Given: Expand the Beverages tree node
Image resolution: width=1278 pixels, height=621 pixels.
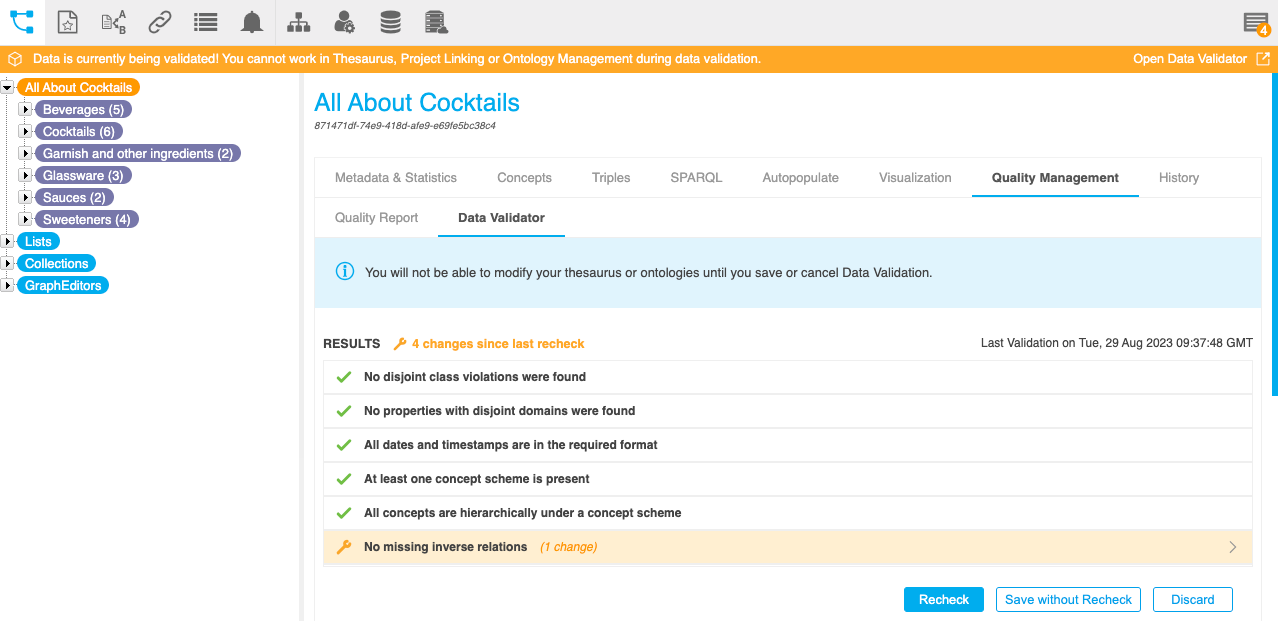Looking at the screenshot, I should [24, 109].
